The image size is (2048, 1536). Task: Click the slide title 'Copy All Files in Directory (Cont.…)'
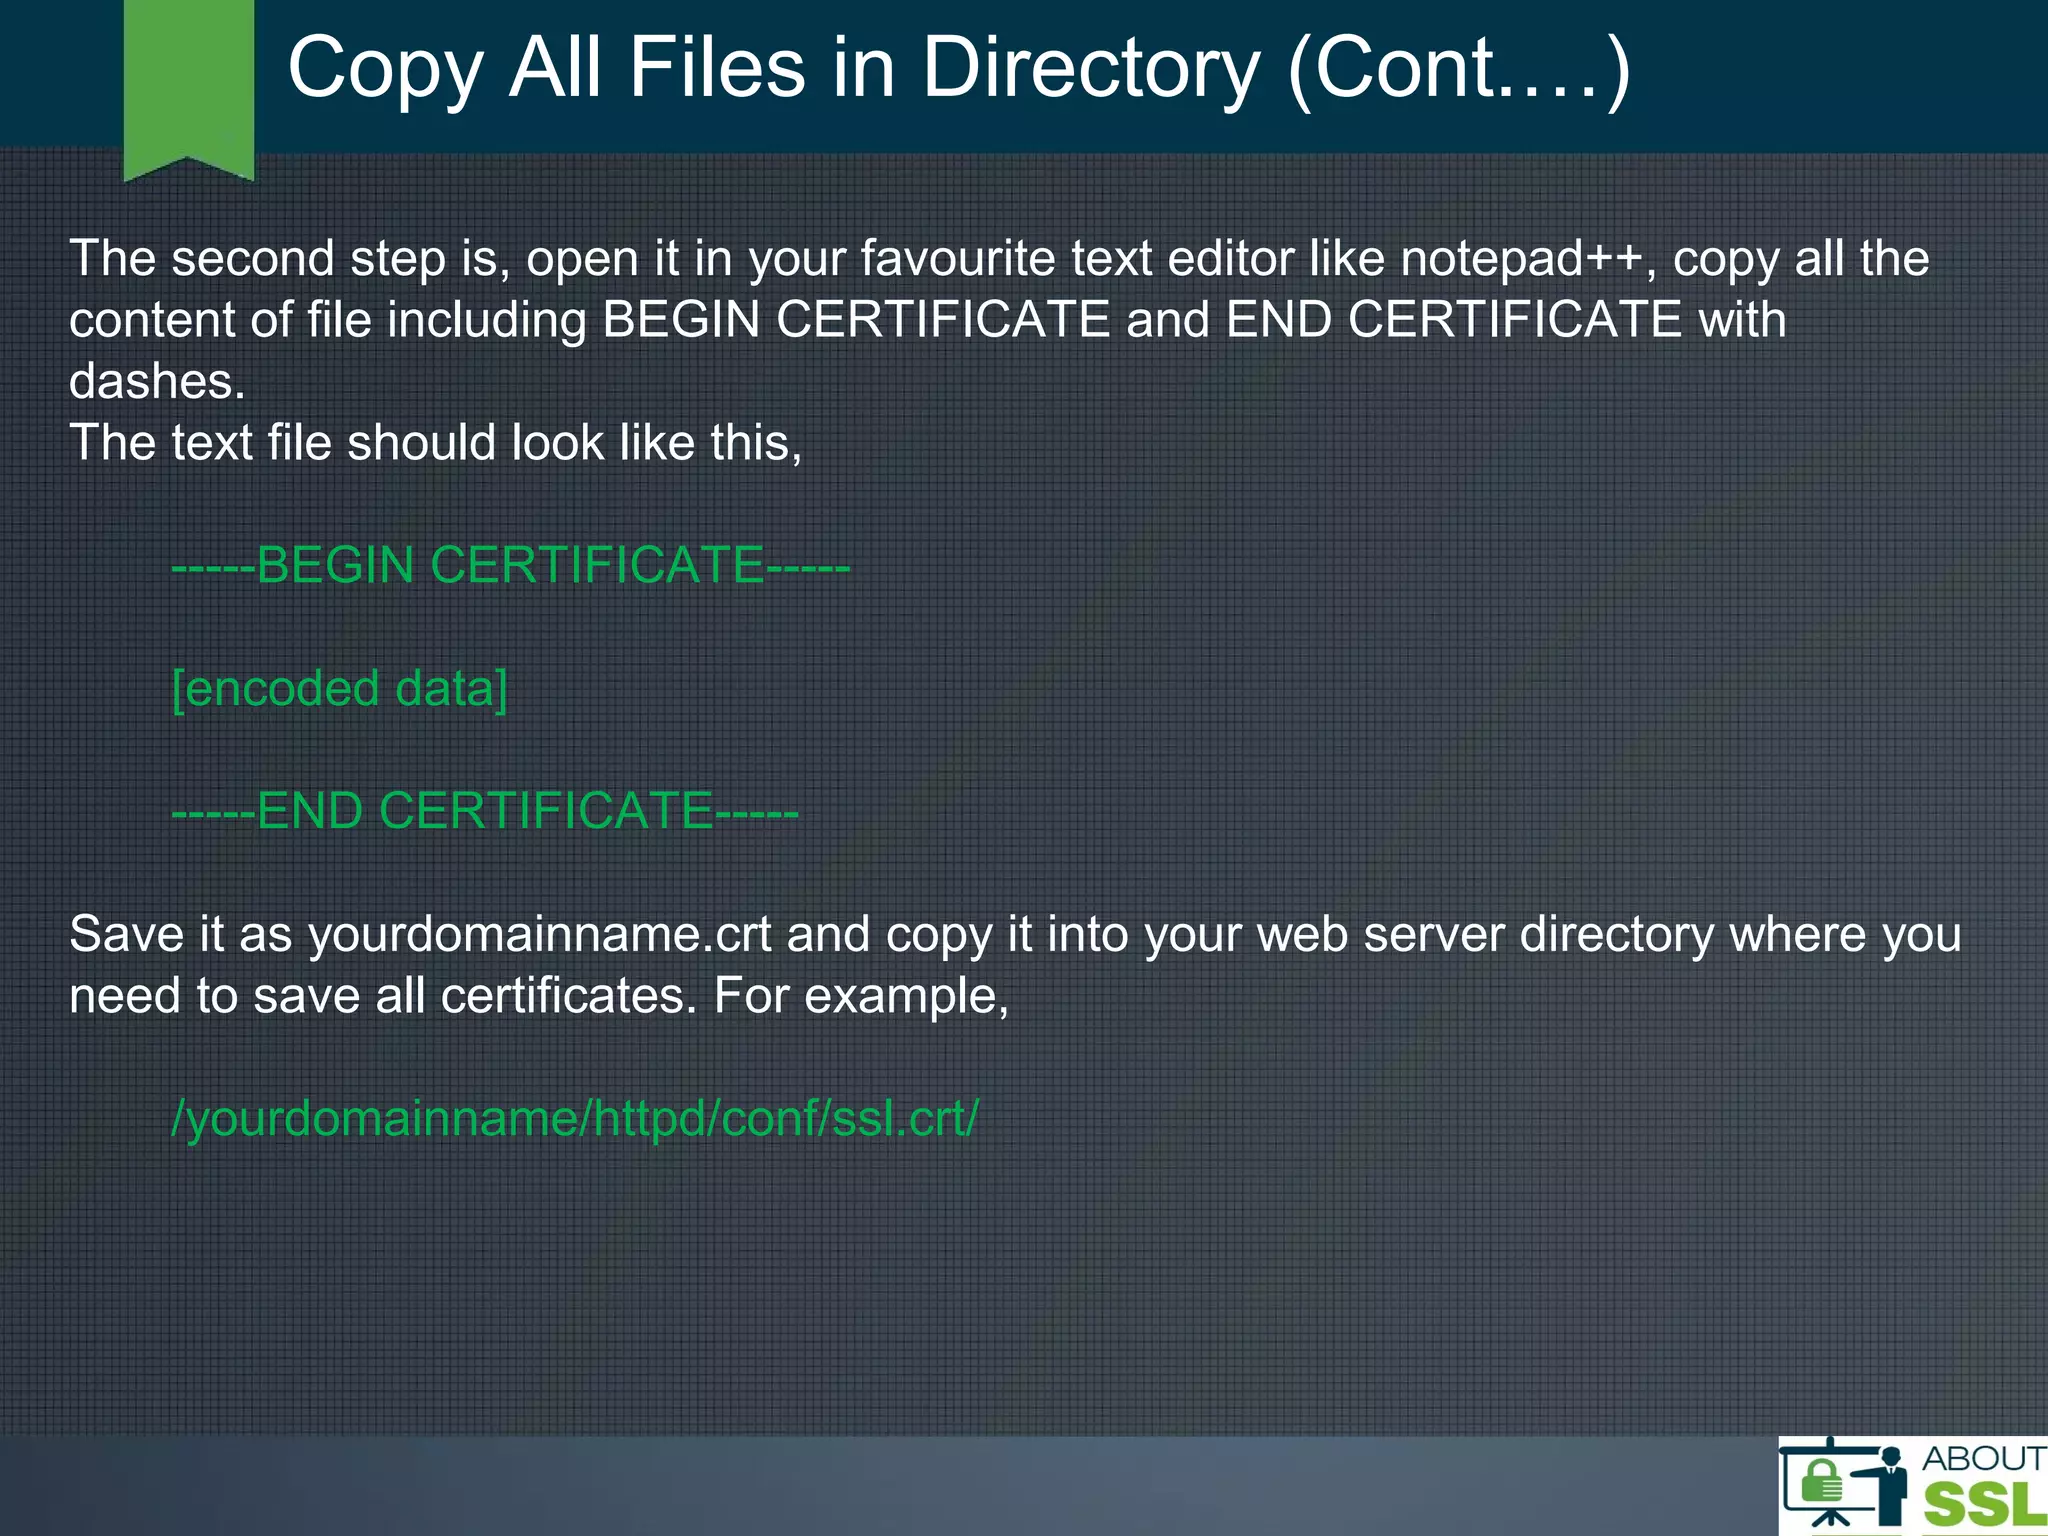click(x=959, y=68)
